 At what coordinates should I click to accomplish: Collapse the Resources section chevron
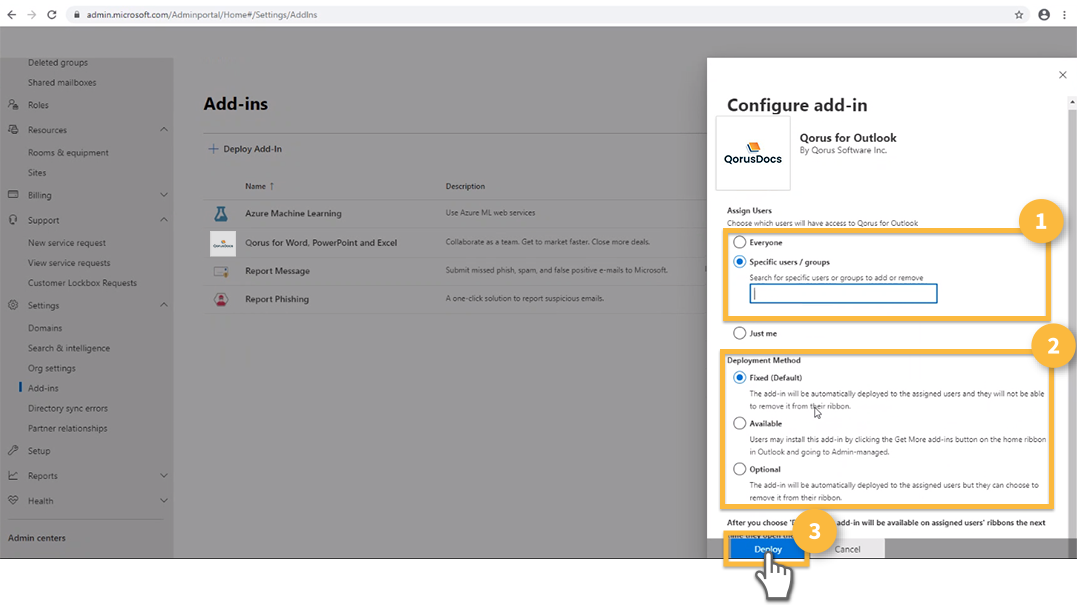pyautogui.click(x=163, y=130)
